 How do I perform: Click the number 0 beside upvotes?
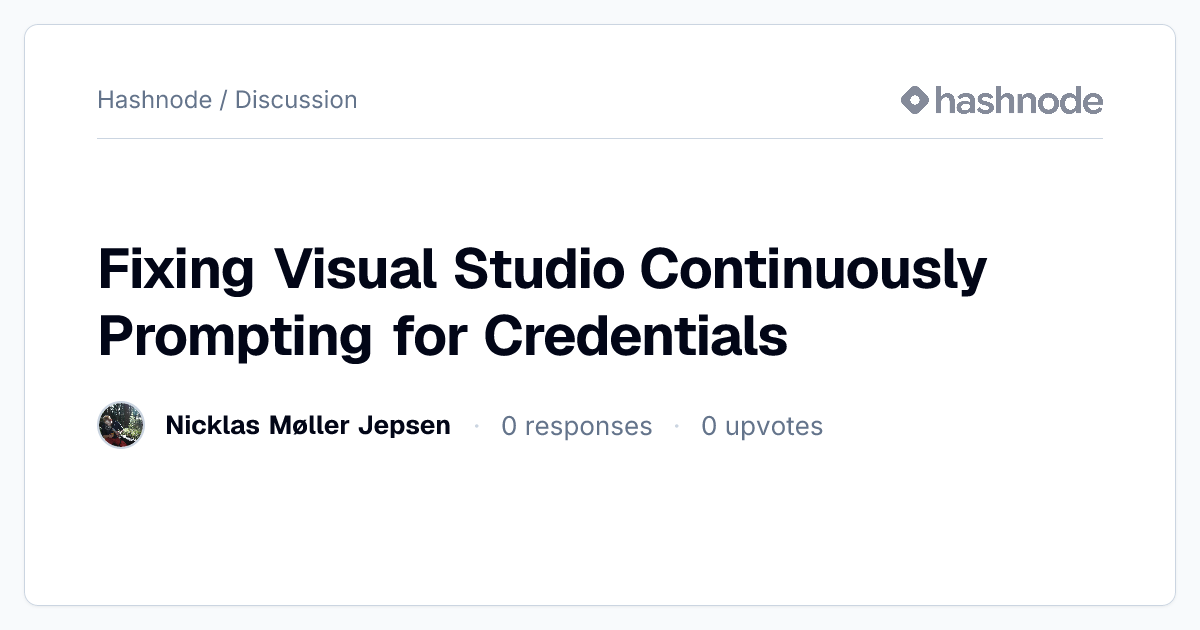(x=709, y=427)
